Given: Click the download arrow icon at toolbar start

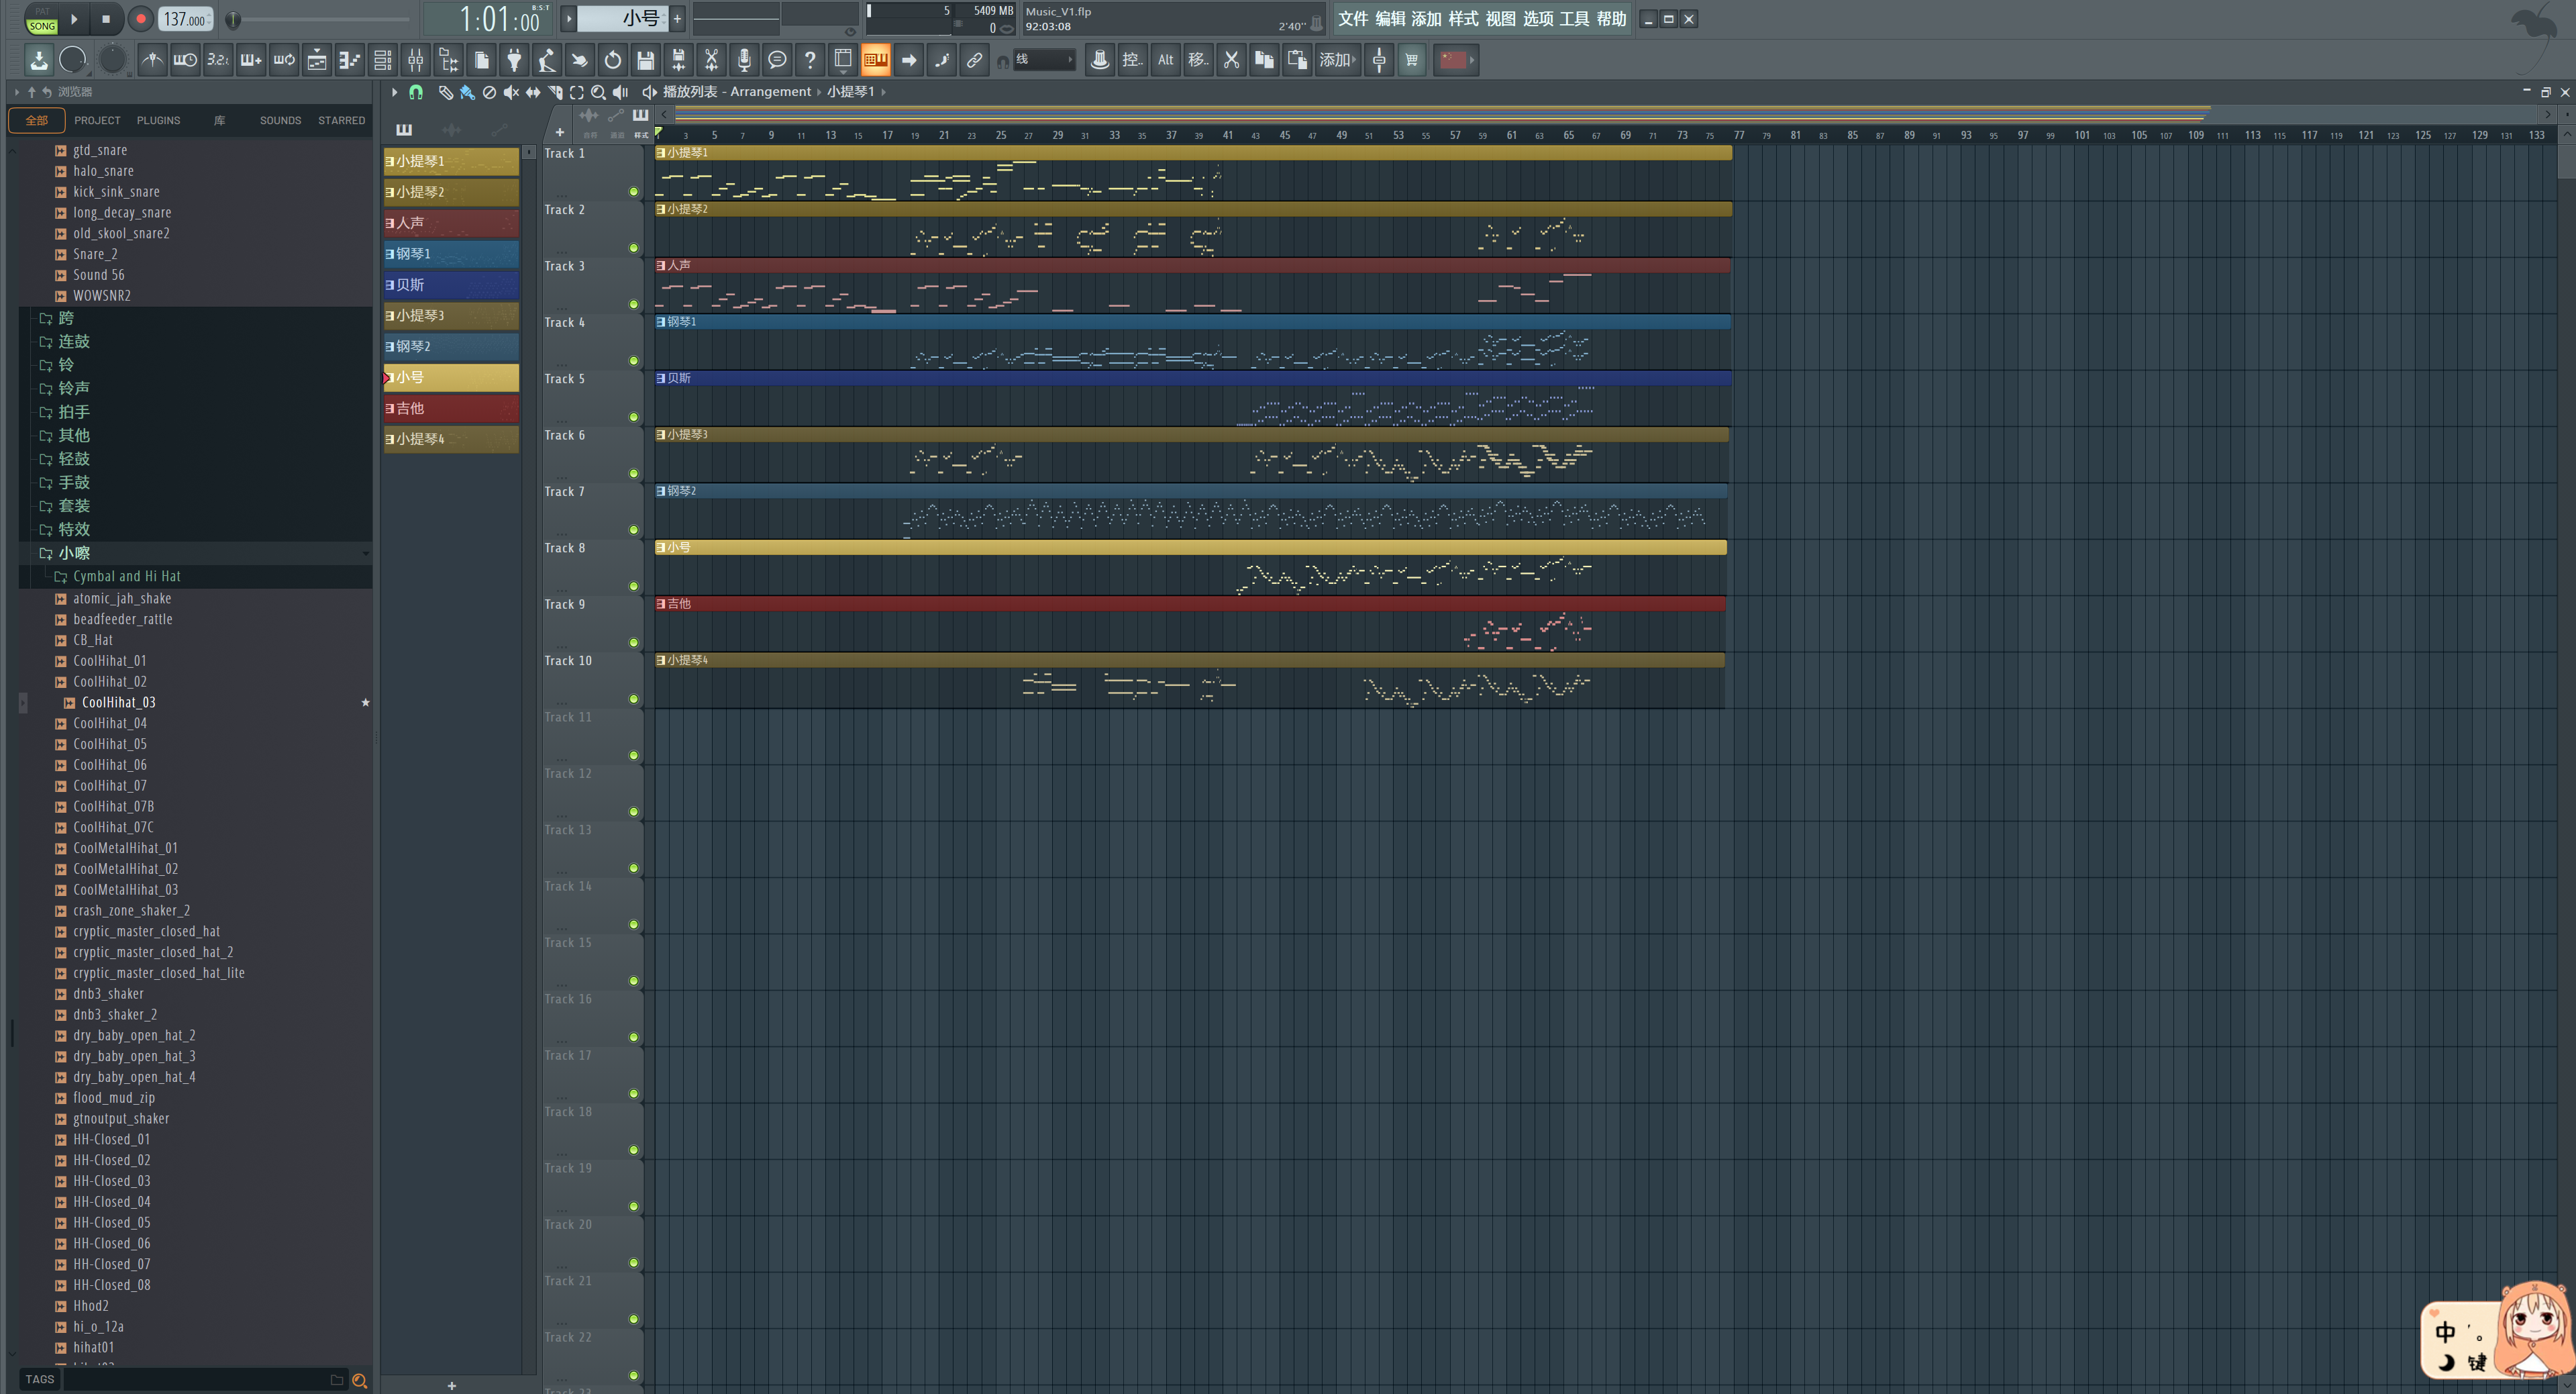Looking at the screenshot, I should coord(39,60).
